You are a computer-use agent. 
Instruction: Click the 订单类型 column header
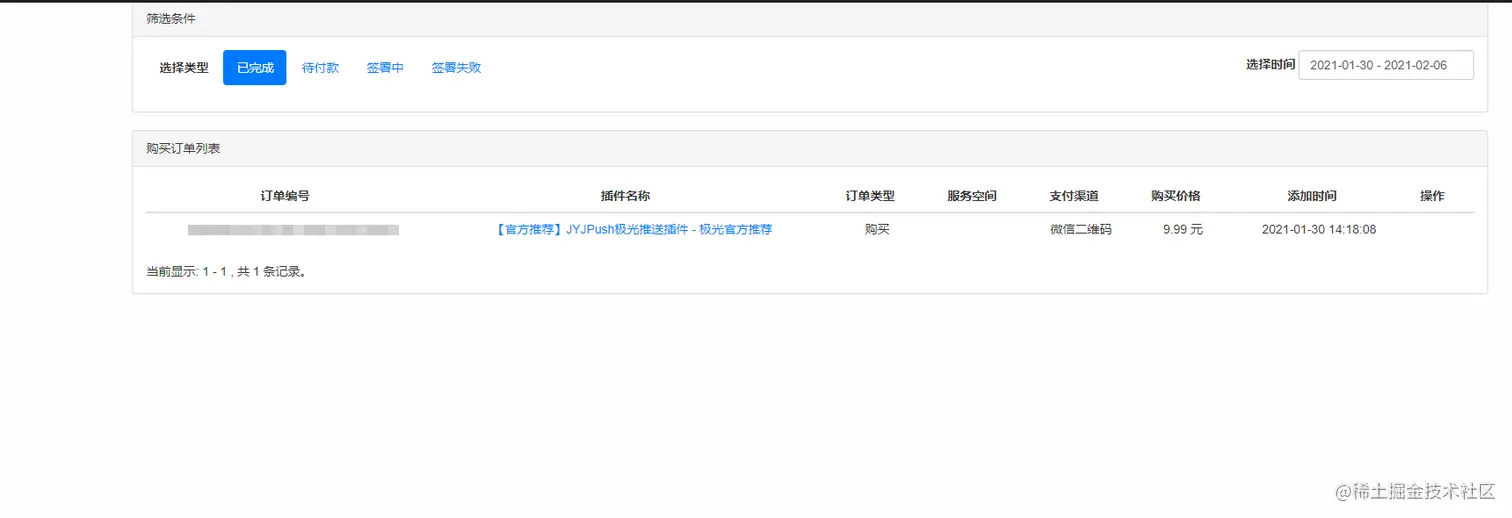tap(870, 196)
